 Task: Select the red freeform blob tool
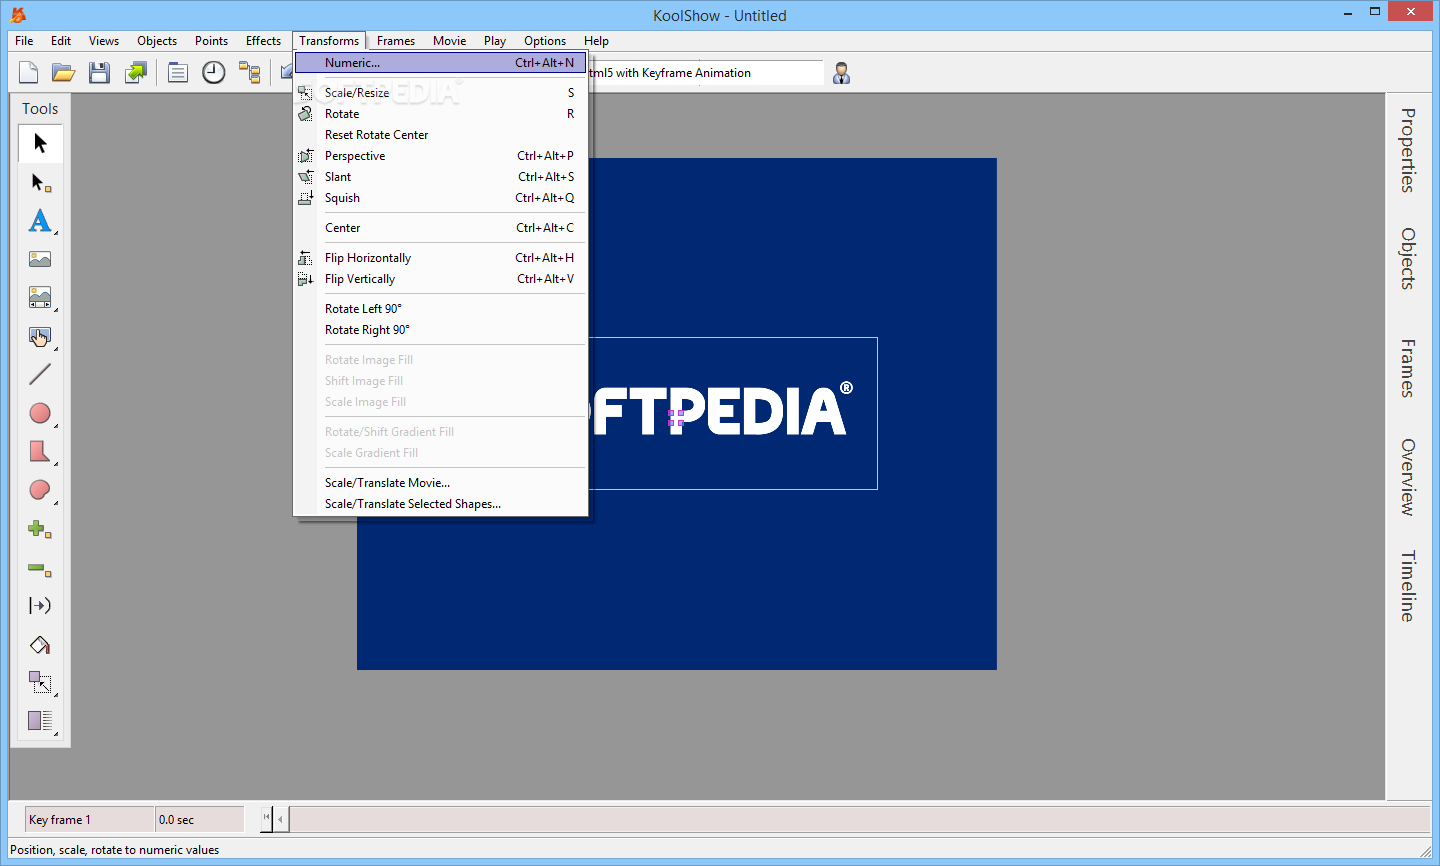(40, 490)
